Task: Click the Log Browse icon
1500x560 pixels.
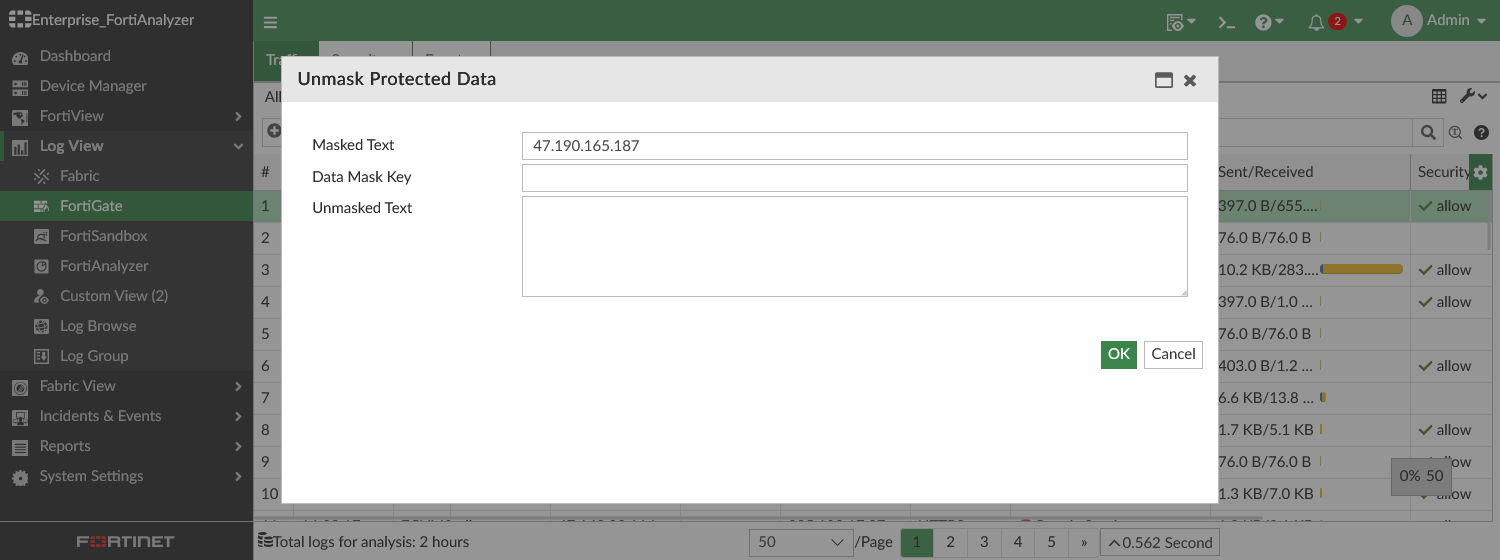Action: click(41, 326)
